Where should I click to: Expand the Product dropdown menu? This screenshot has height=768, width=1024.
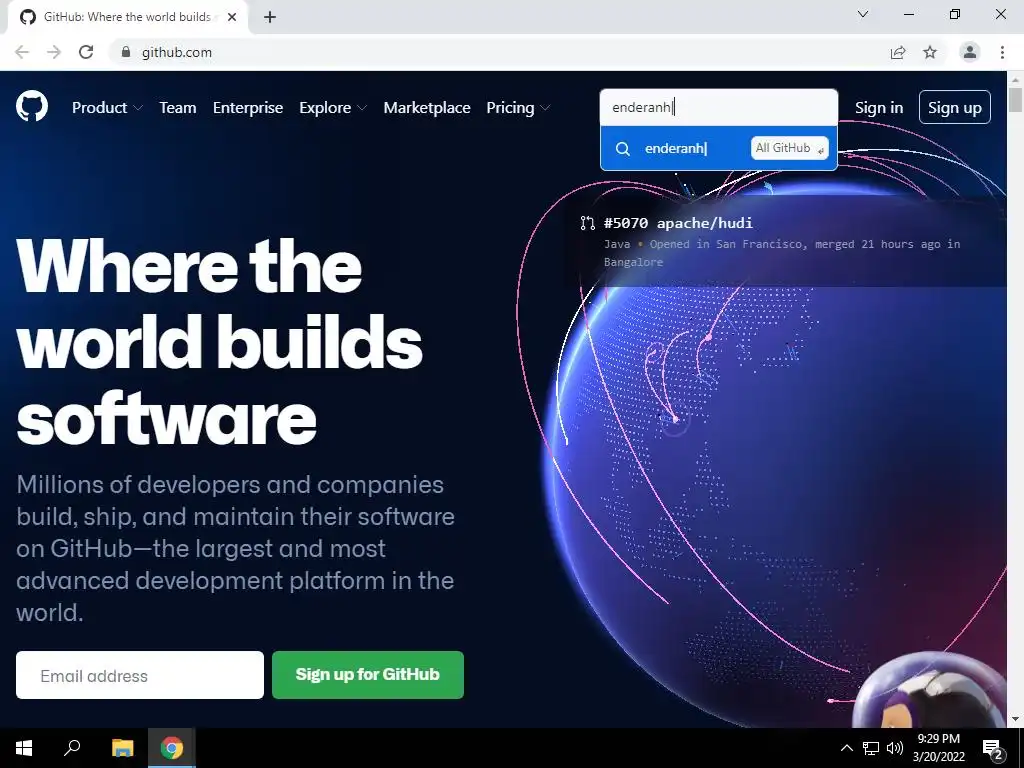(x=107, y=108)
